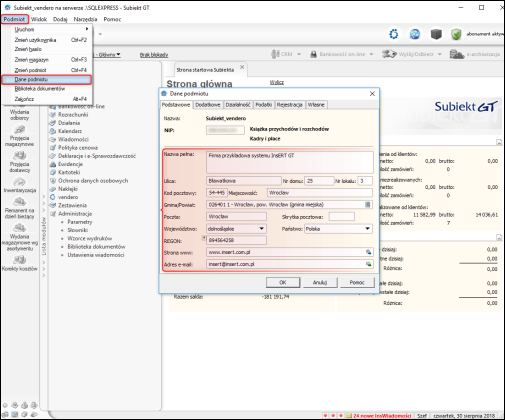
Task: Click the Poczta field
Action: pyautogui.click(x=236, y=217)
